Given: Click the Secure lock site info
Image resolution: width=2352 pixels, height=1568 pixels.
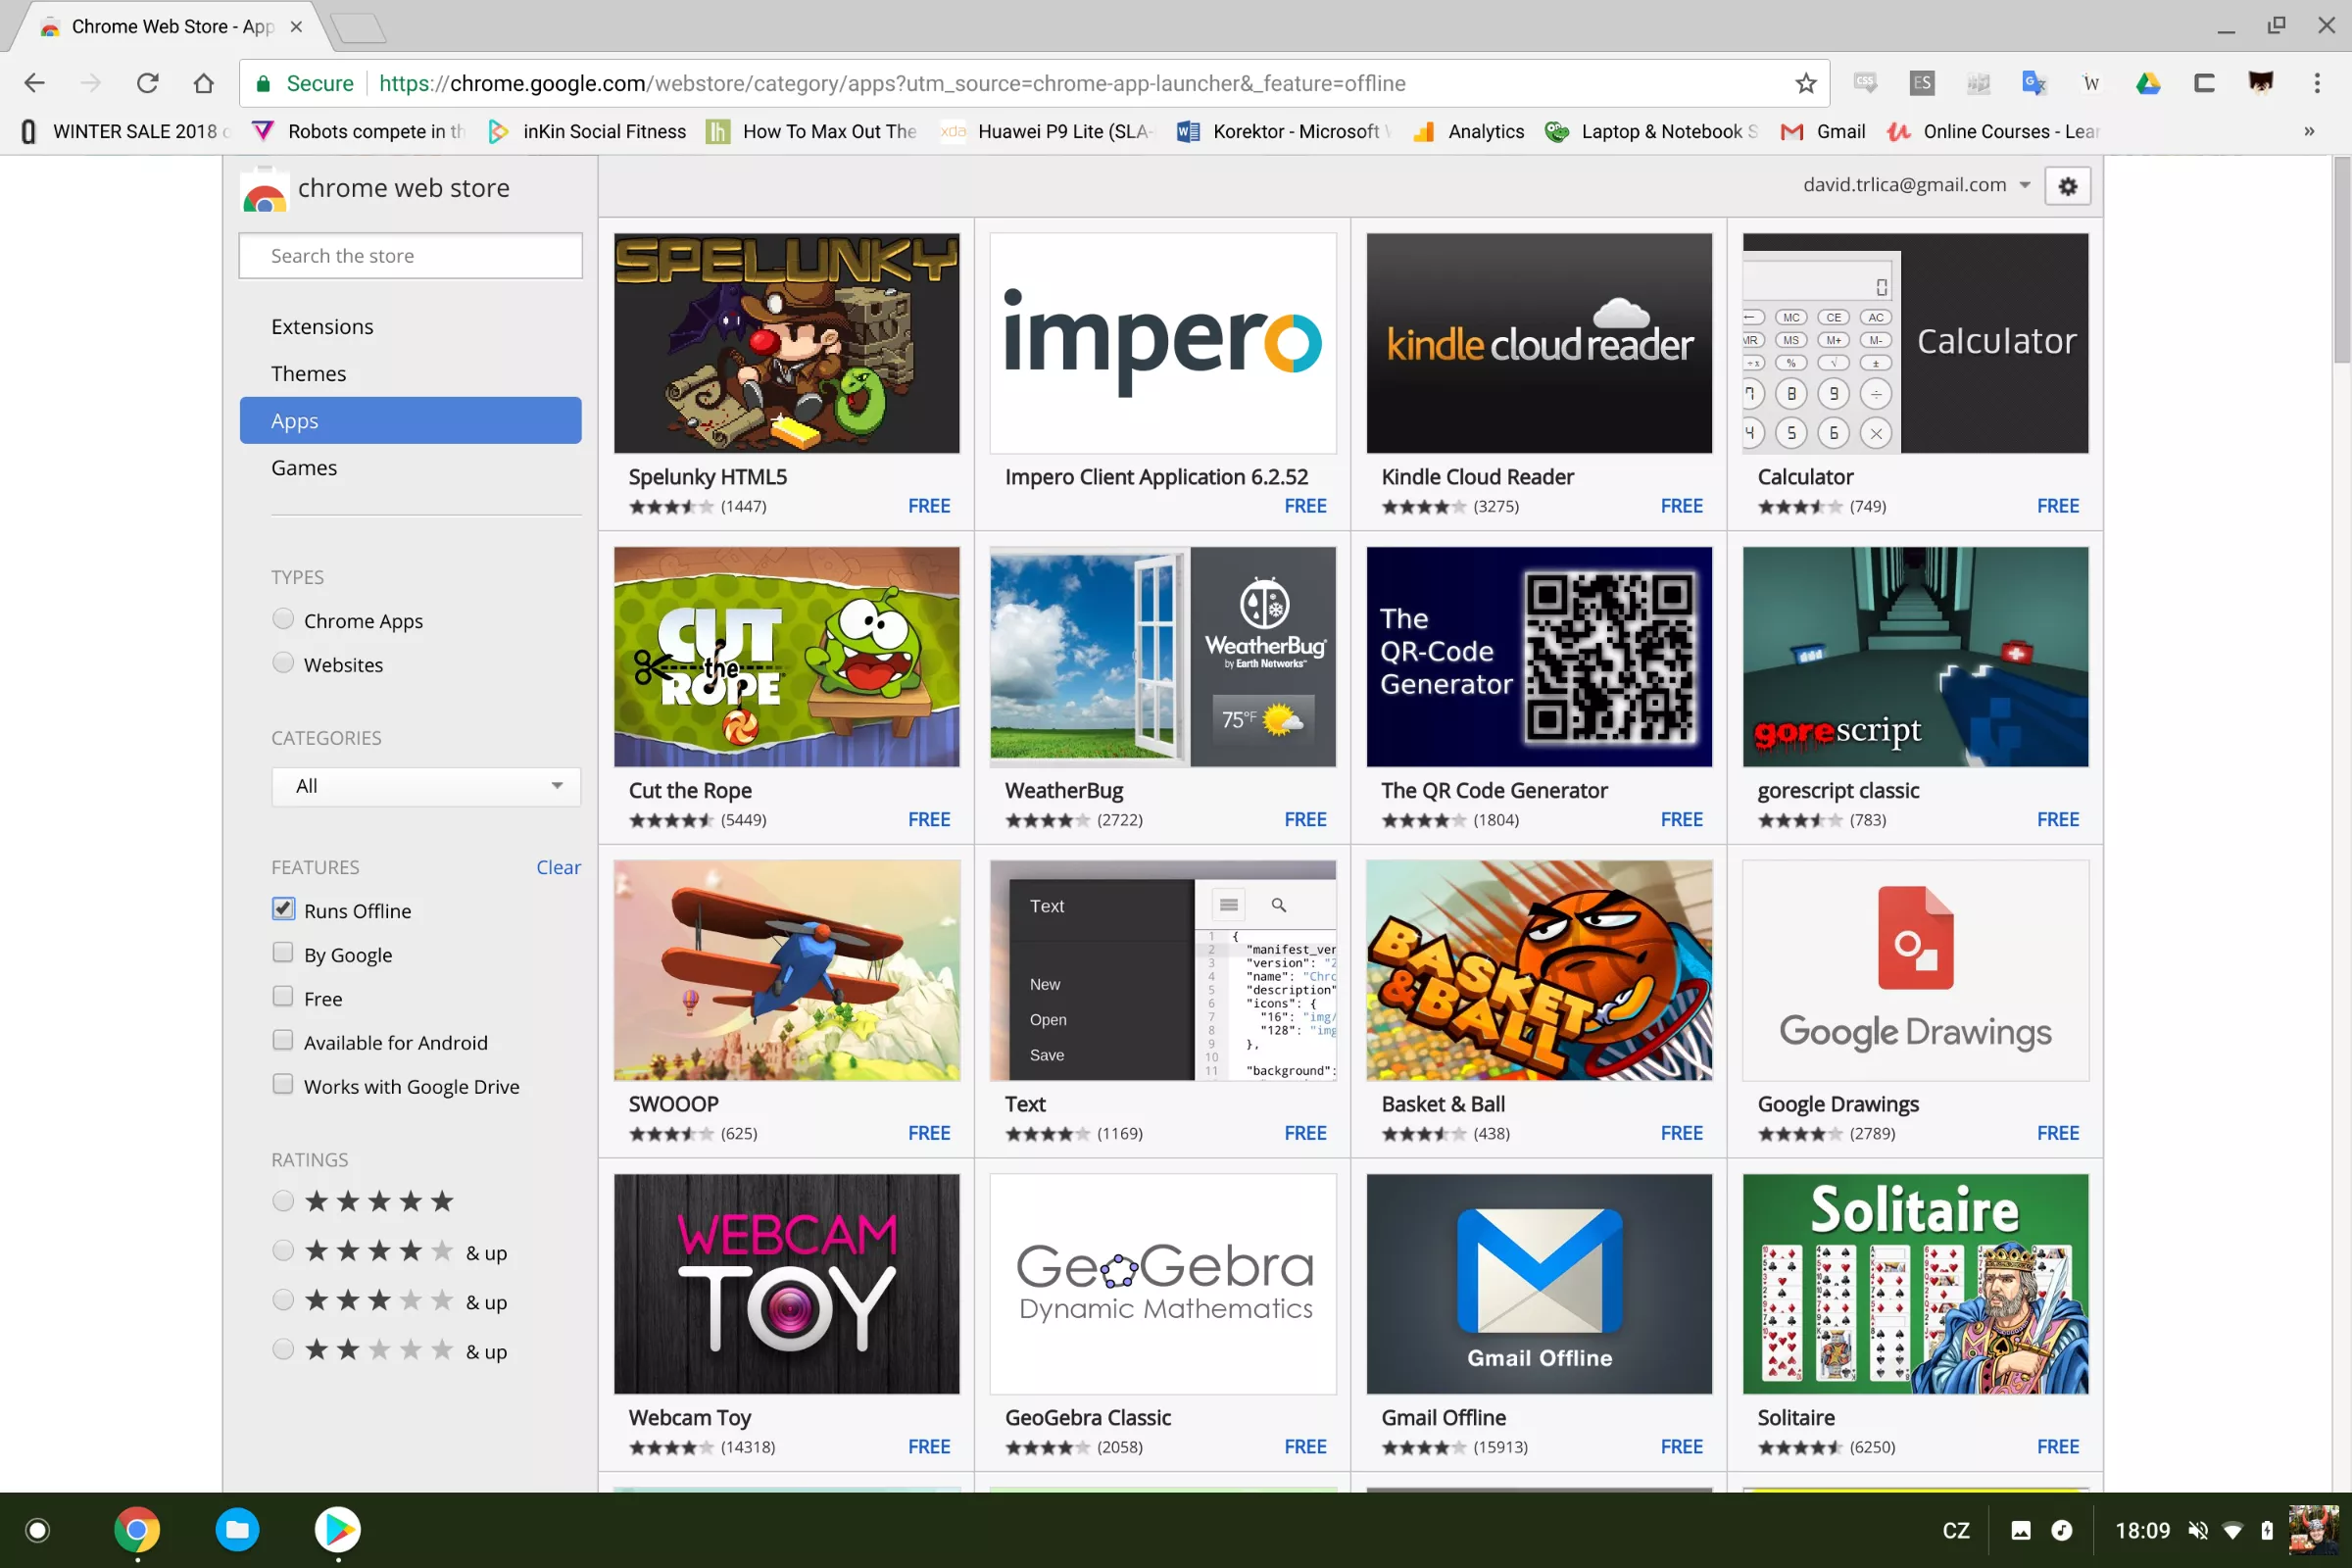Looking at the screenshot, I should [304, 83].
